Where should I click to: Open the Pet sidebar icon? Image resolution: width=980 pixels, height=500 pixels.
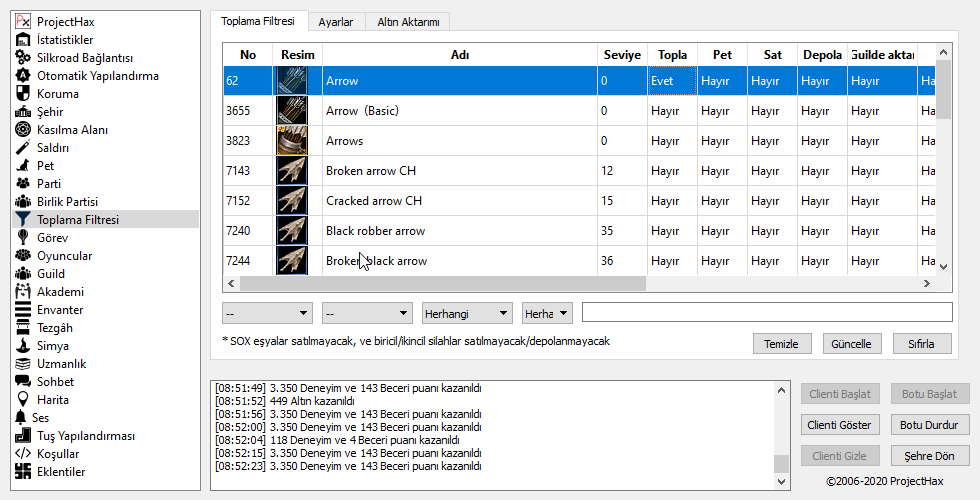23,166
